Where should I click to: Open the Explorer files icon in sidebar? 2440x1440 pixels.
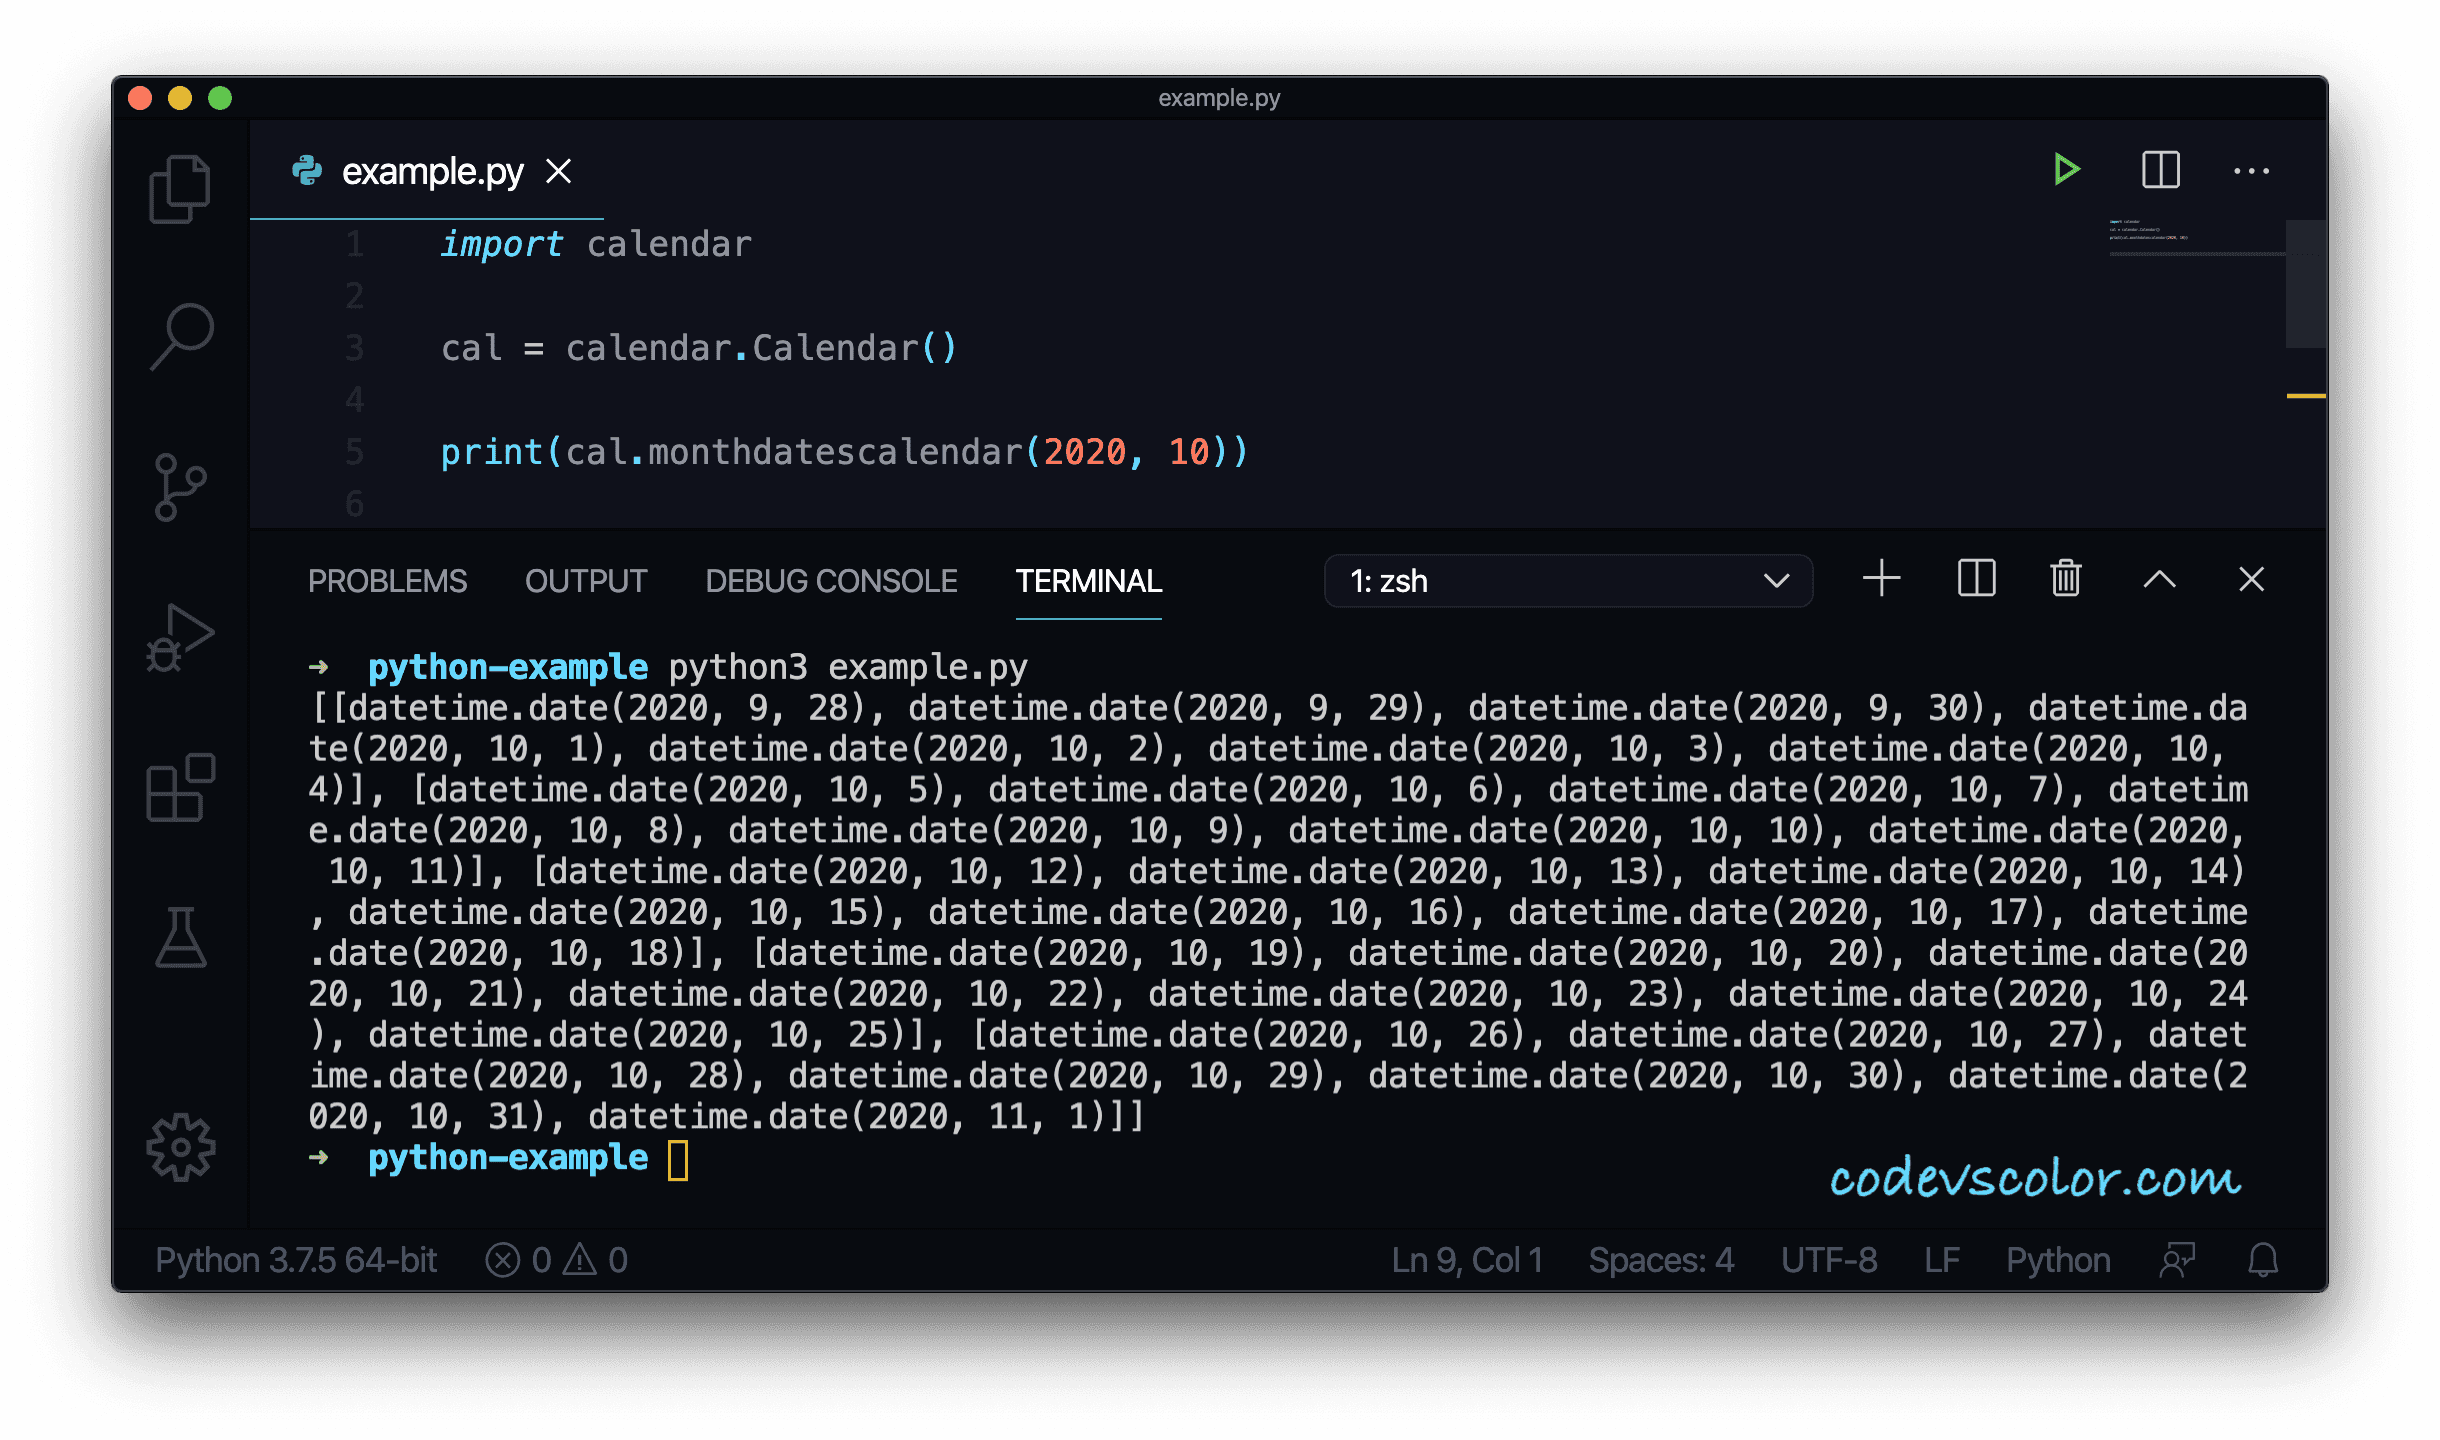[180, 189]
